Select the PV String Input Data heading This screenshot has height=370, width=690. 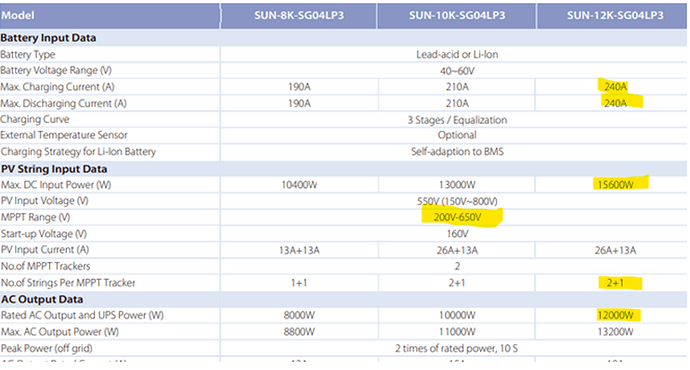tap(54, 169)
